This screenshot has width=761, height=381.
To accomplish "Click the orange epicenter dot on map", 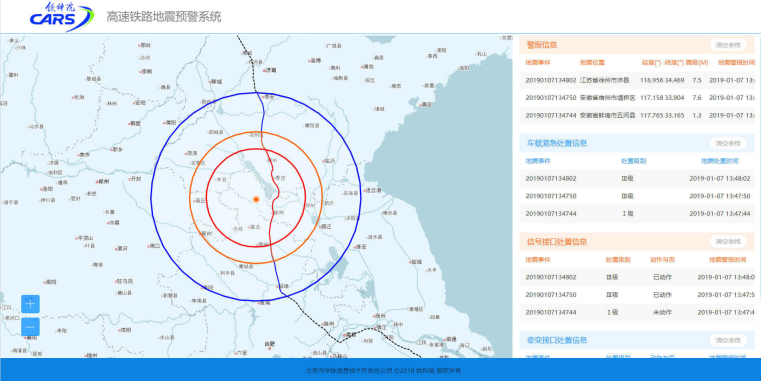I will tap(256, 199).
